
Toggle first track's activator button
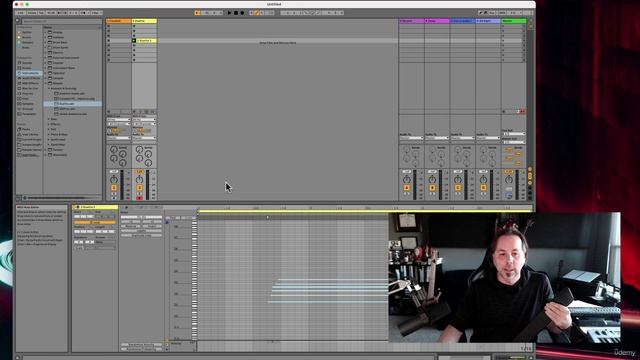coord(114,188)
